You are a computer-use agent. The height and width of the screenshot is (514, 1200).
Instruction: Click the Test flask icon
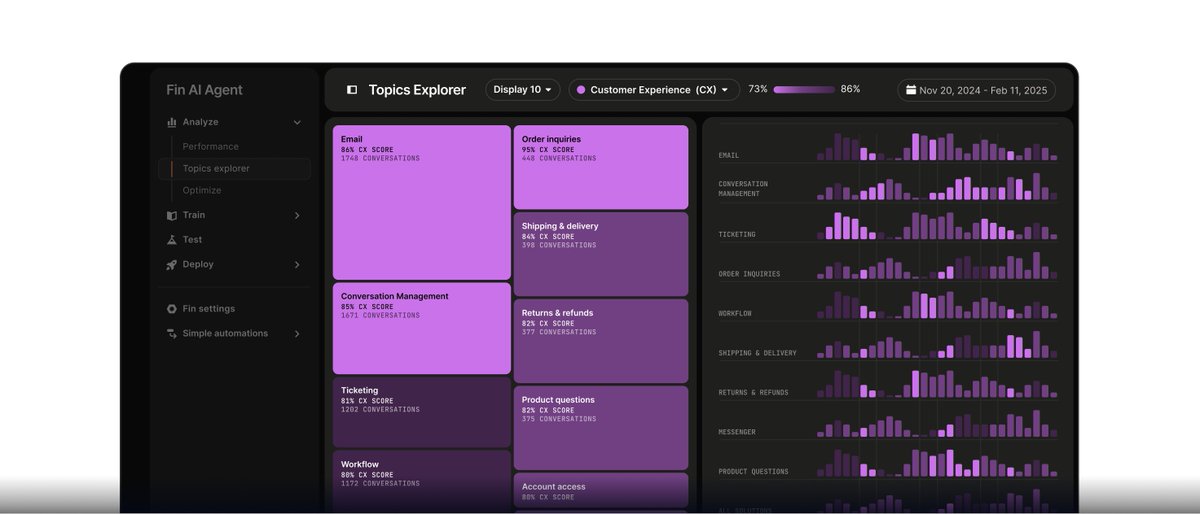pyautogui.click(x=172, y=240)
